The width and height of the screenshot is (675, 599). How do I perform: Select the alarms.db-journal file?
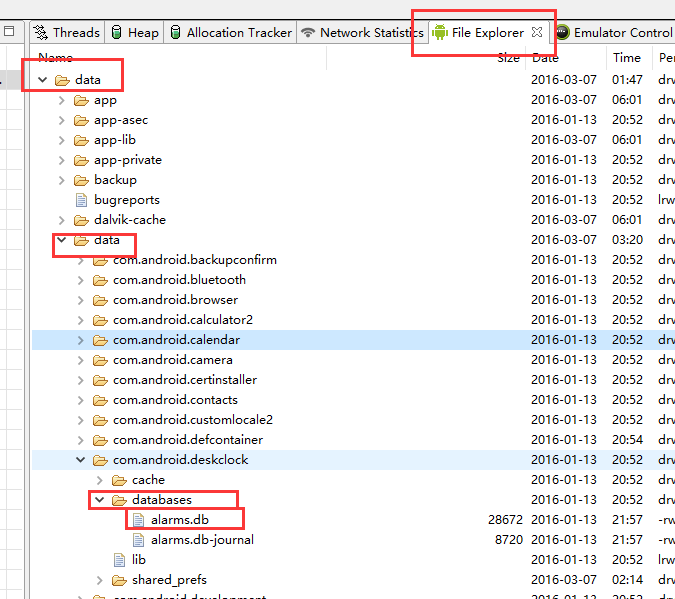tap(202, 540)
